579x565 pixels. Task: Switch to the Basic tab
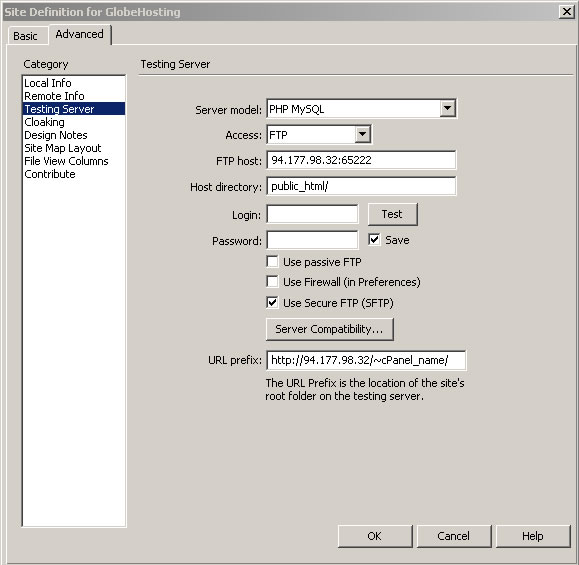tap(25, 36)
